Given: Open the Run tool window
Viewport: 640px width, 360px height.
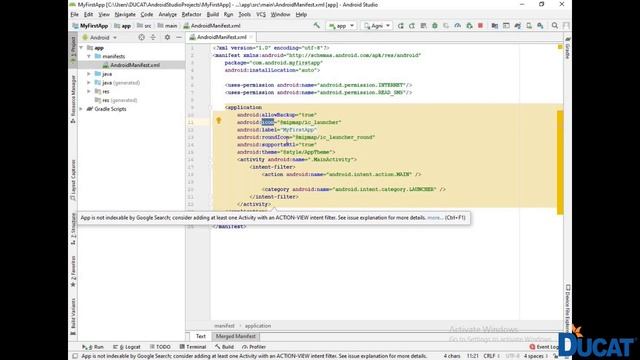Looking at the screenshot, I should click(x=93, y=347).
